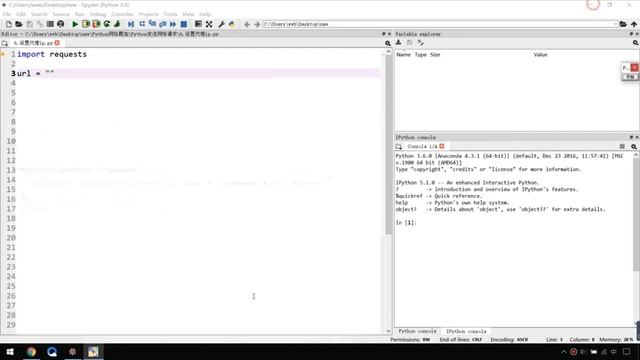Open the Search menu
Screen dimensions: 640x360
click(x=39, y=14)
